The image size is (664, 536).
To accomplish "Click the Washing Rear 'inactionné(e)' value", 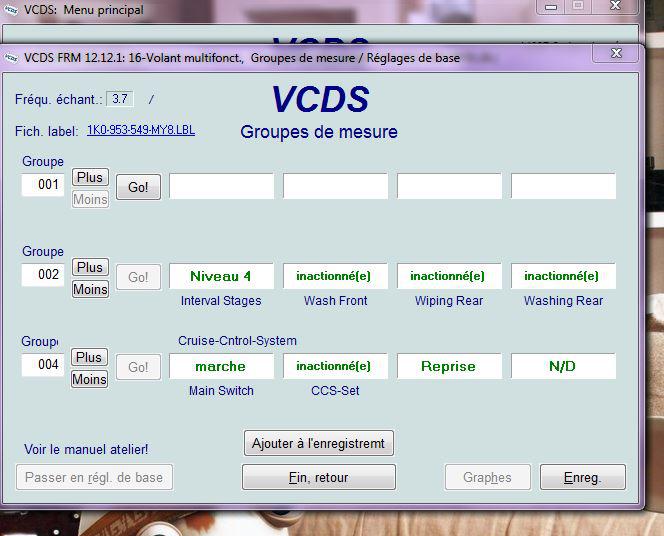I will pyautogui.click(x=563, y=276).
